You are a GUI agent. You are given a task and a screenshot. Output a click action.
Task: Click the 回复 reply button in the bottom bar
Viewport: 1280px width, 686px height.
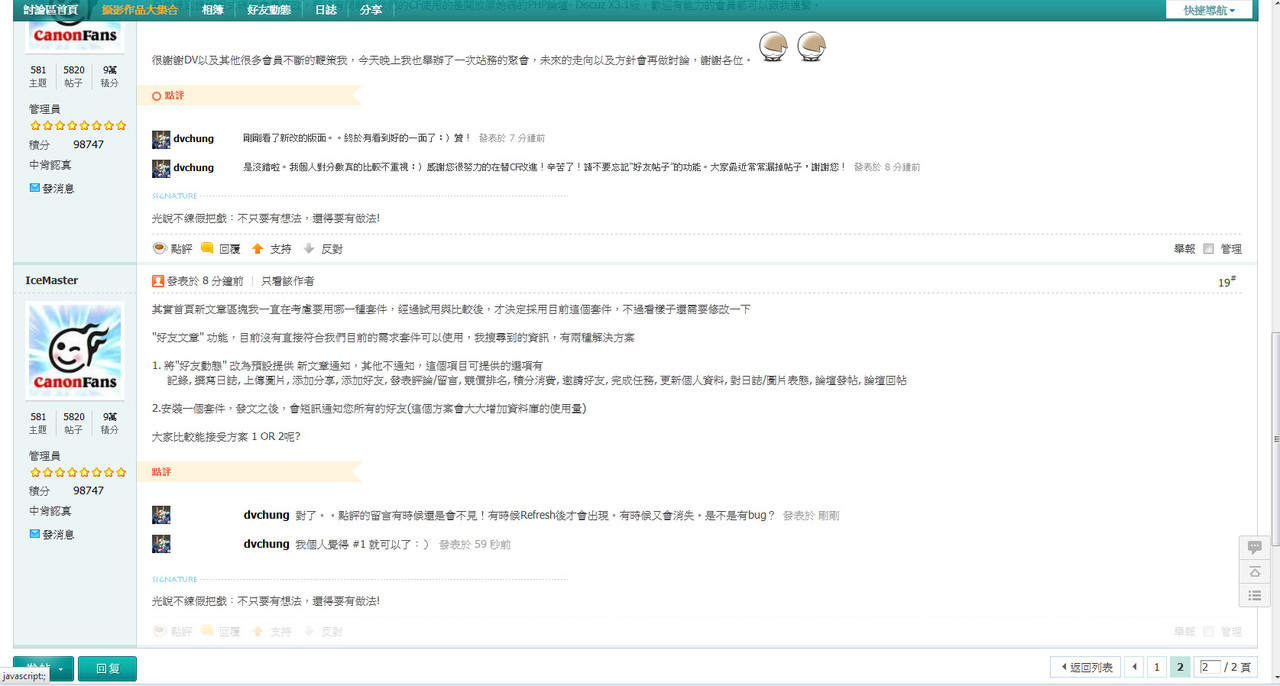click(x=107, y=669)
